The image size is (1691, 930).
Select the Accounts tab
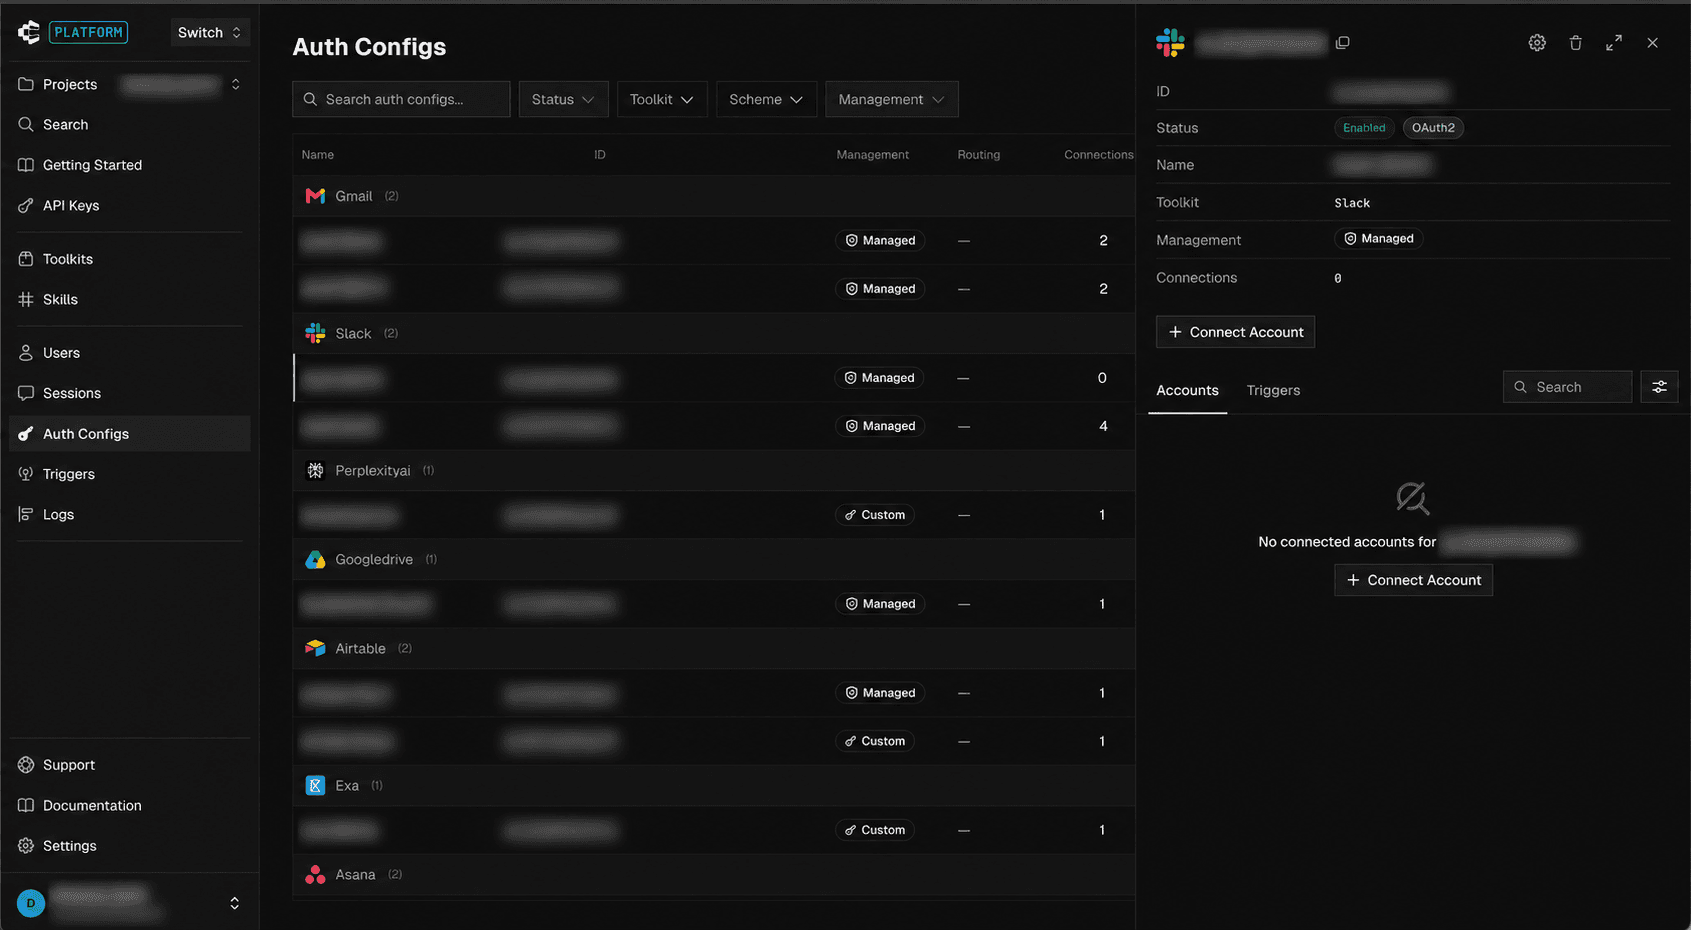tap(1187, 390)
